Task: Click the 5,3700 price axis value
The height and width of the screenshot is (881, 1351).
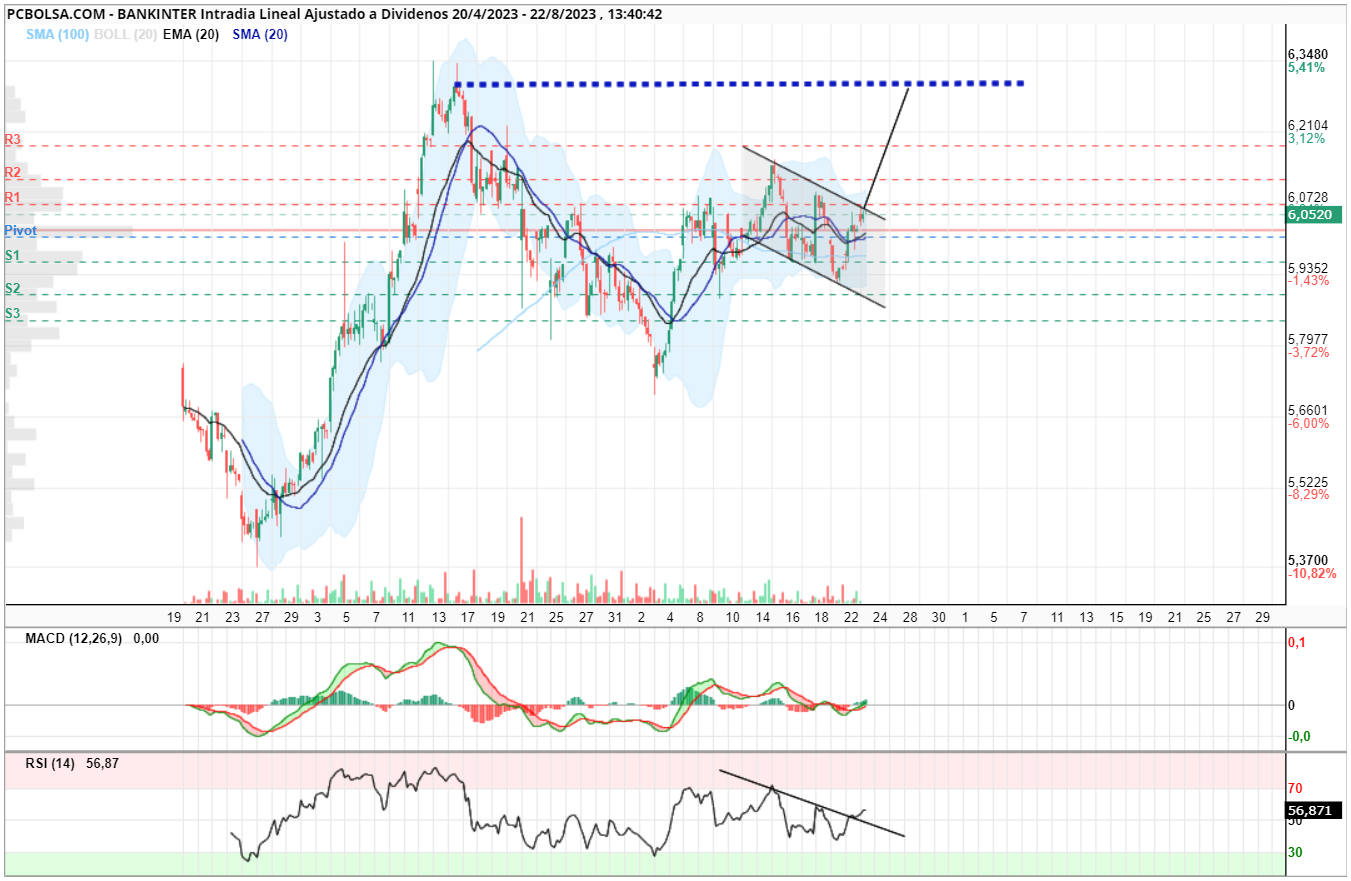Action: point(1309,560)
